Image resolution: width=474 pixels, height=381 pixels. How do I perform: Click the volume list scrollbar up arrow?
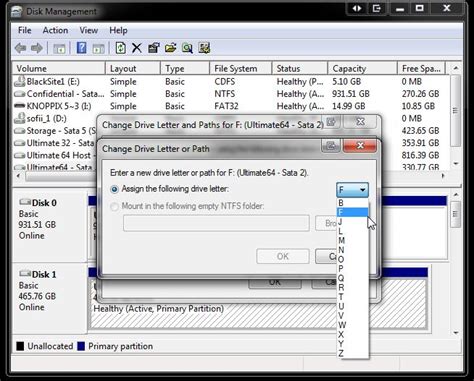click(456, 68)
